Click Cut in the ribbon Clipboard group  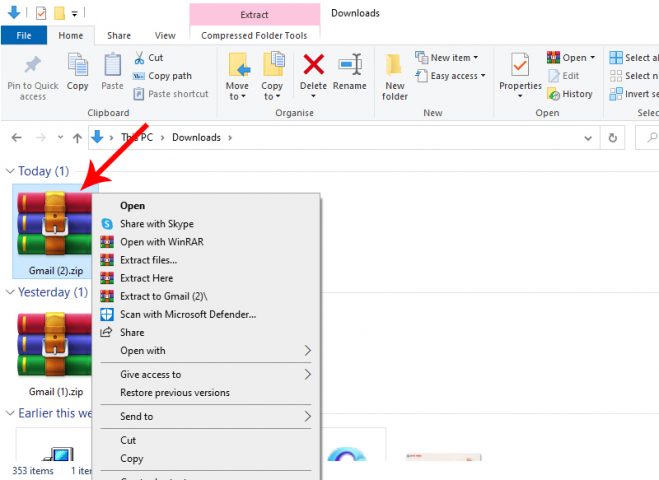tap(148, 58)
